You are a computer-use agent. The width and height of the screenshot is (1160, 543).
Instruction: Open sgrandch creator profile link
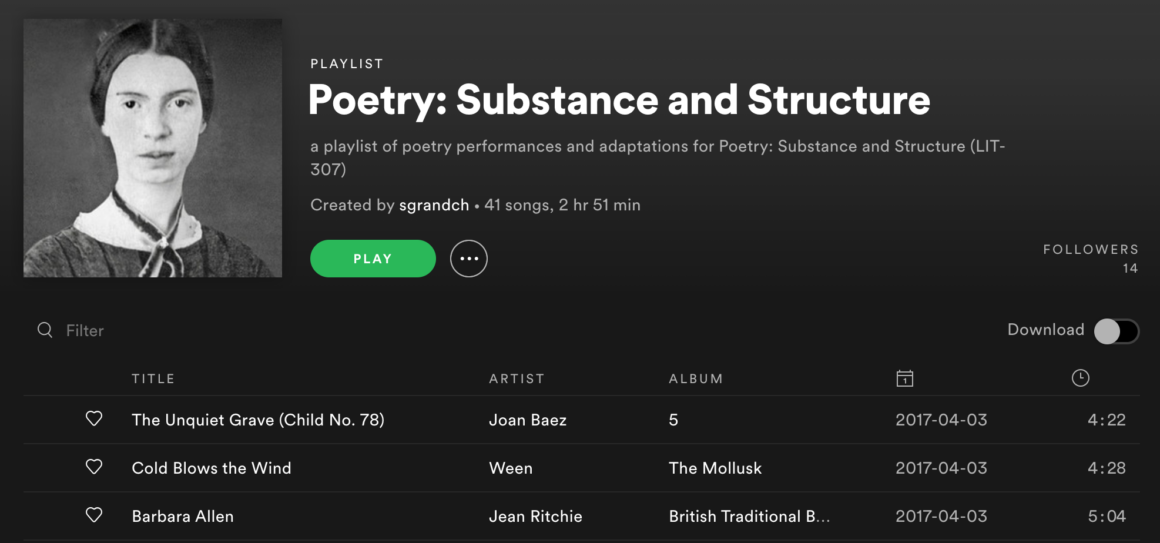[433, 205]
